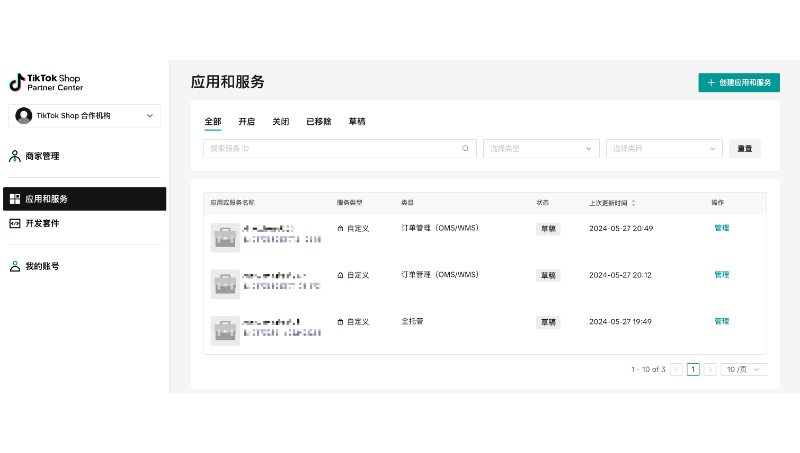Click 管理 link for the first app row
Image resolution: width=800 pixels, height=453 pixels.
tap(721, 228)
